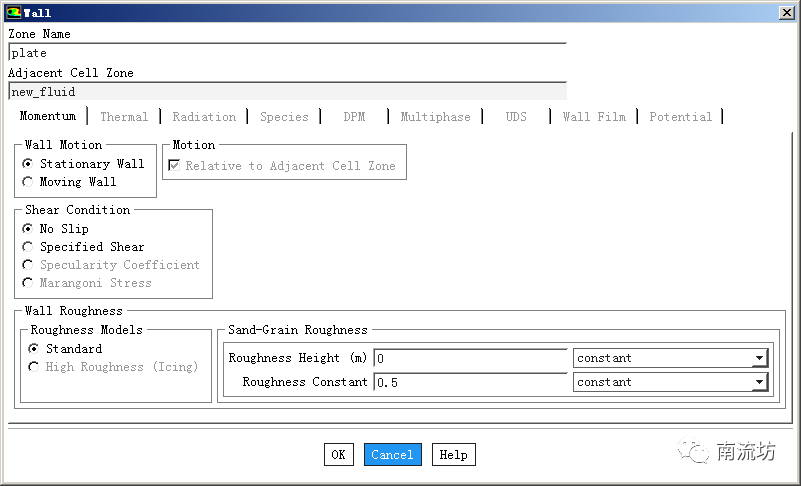Click the Roughness Constant 0.5 field
Screen dimensions: 801x486
[471, 382]
